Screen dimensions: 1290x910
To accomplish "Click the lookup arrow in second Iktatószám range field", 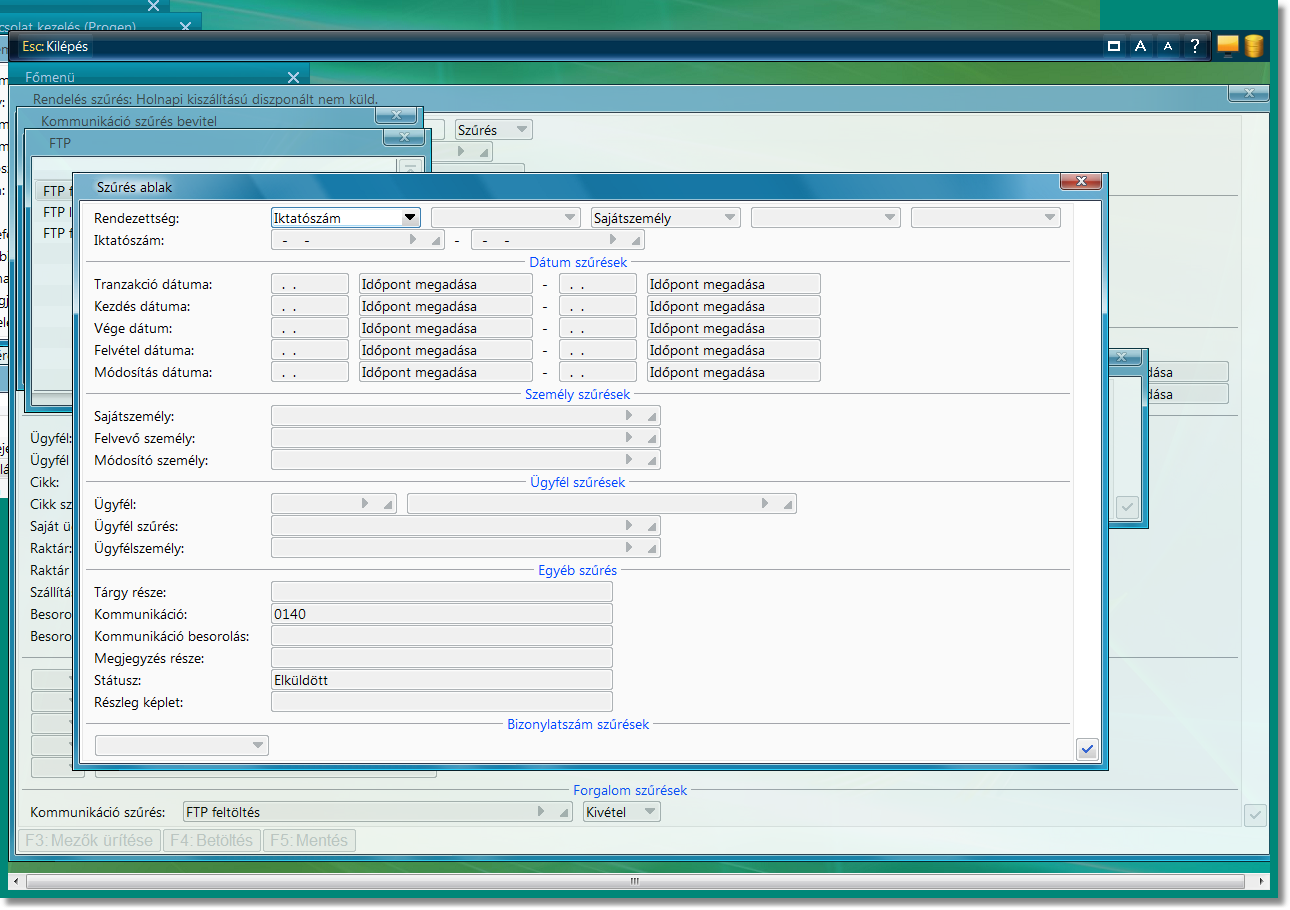I will [x=613, y=240].
